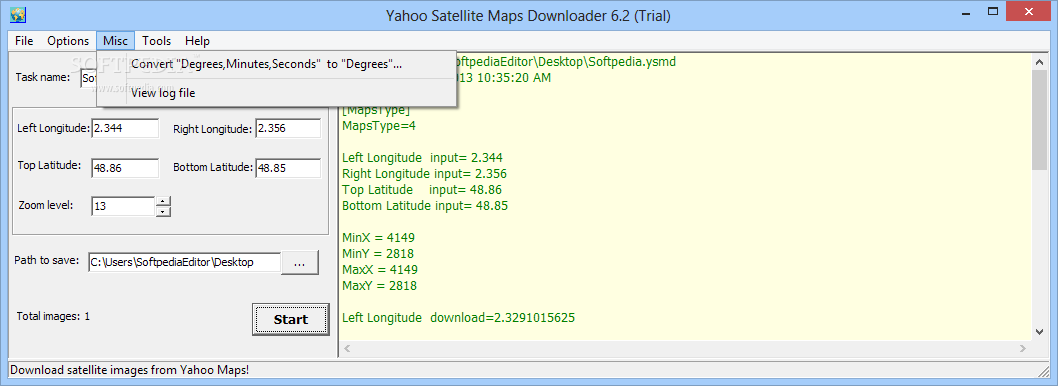Open the Tools menu
The width and height of the screenshot is (1058, 386).
[157, 40]
